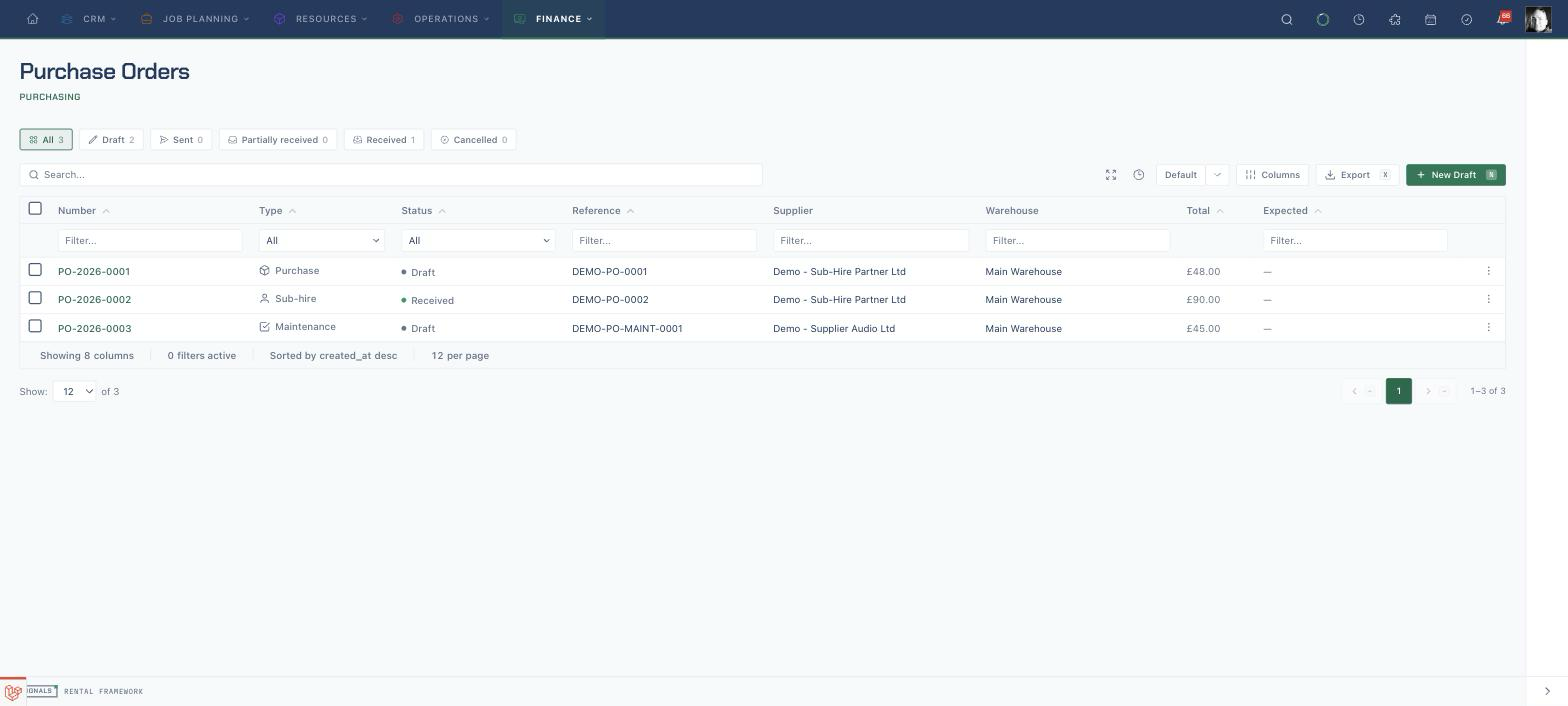
Task: Tick the checkbox for PO-2026-0002
Action: tap(35, 297)
